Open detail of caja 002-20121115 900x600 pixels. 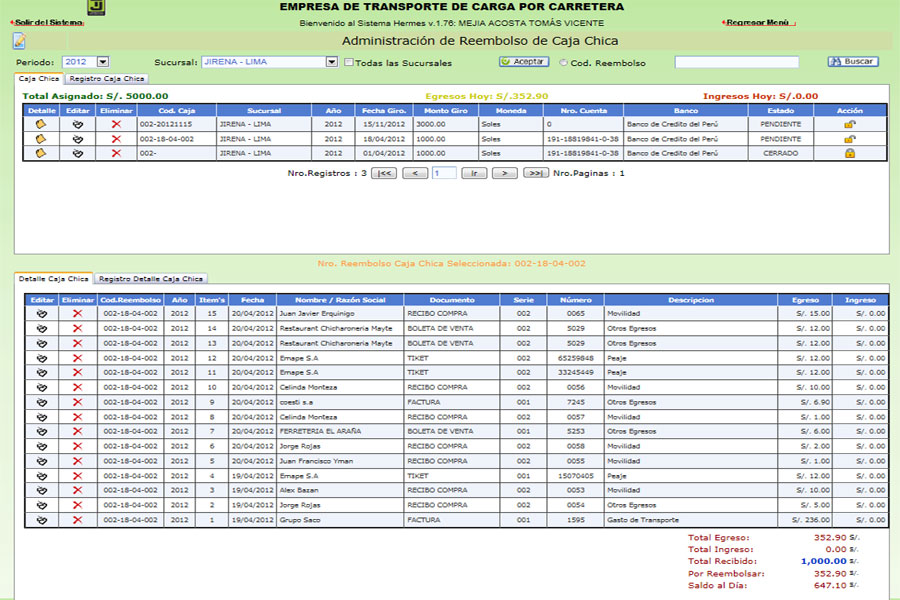[41, 124]
